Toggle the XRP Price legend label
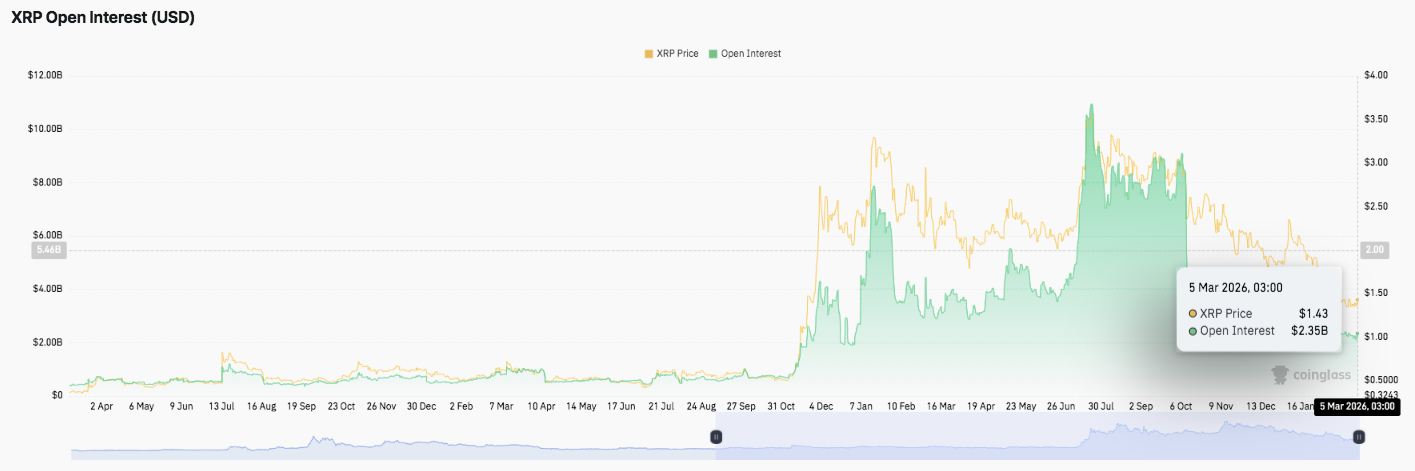This screenshot has height=471, width=1415. (x=678, y=53)
